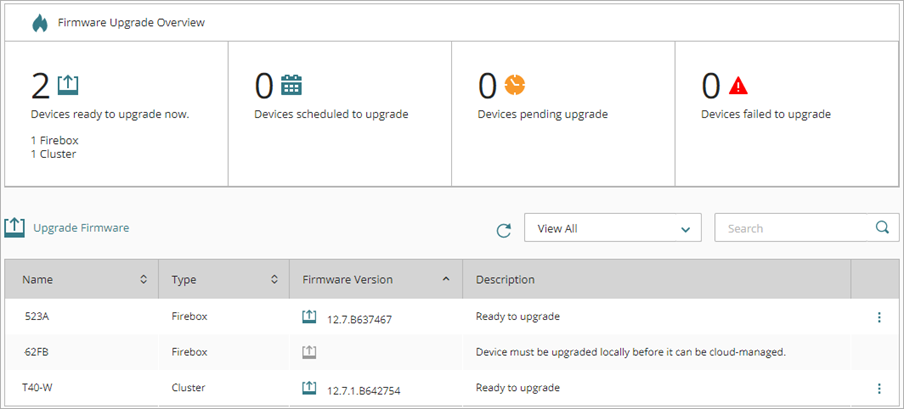This screenshot has width=904, height=409.
Task: Click the grey upgrade icon in the 62FB row
Action: [309, 351]
